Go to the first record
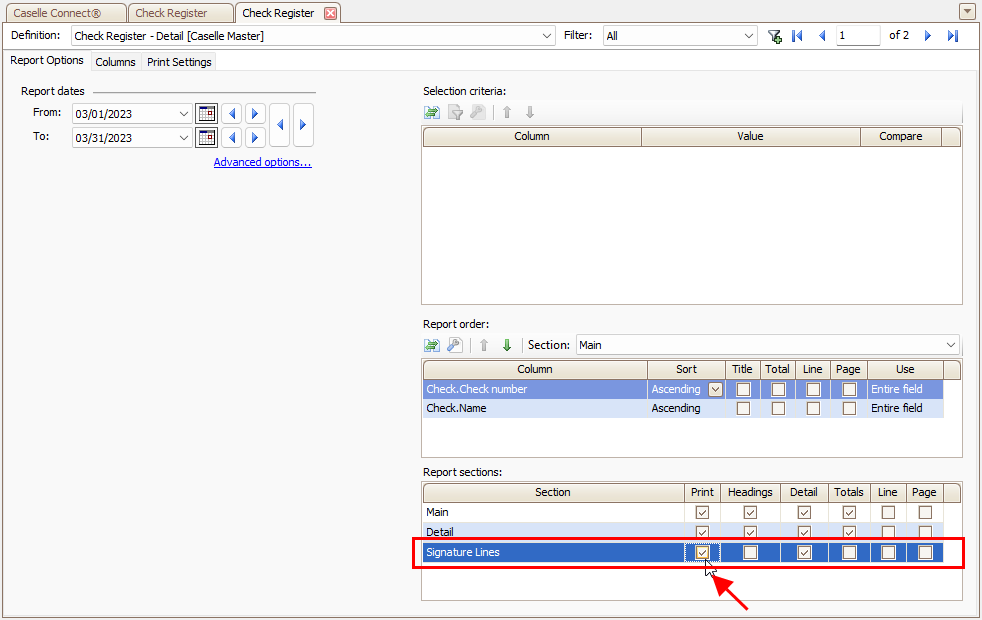Viewport: 982px width, 620px height. pyautogui.click(x=797, y=36)
